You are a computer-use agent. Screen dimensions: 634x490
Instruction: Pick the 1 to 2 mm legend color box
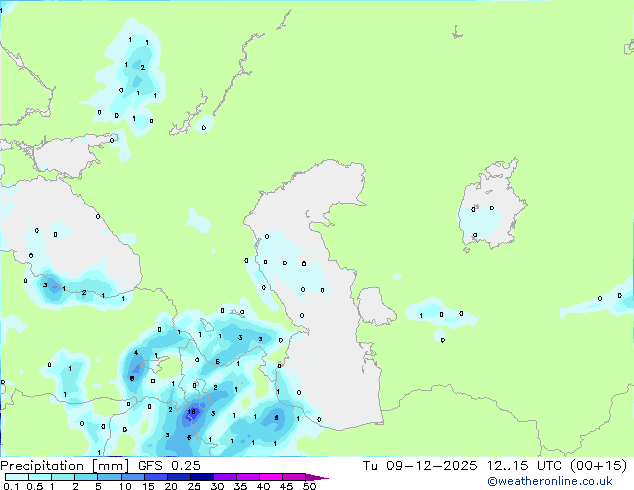tap(63, 477)
